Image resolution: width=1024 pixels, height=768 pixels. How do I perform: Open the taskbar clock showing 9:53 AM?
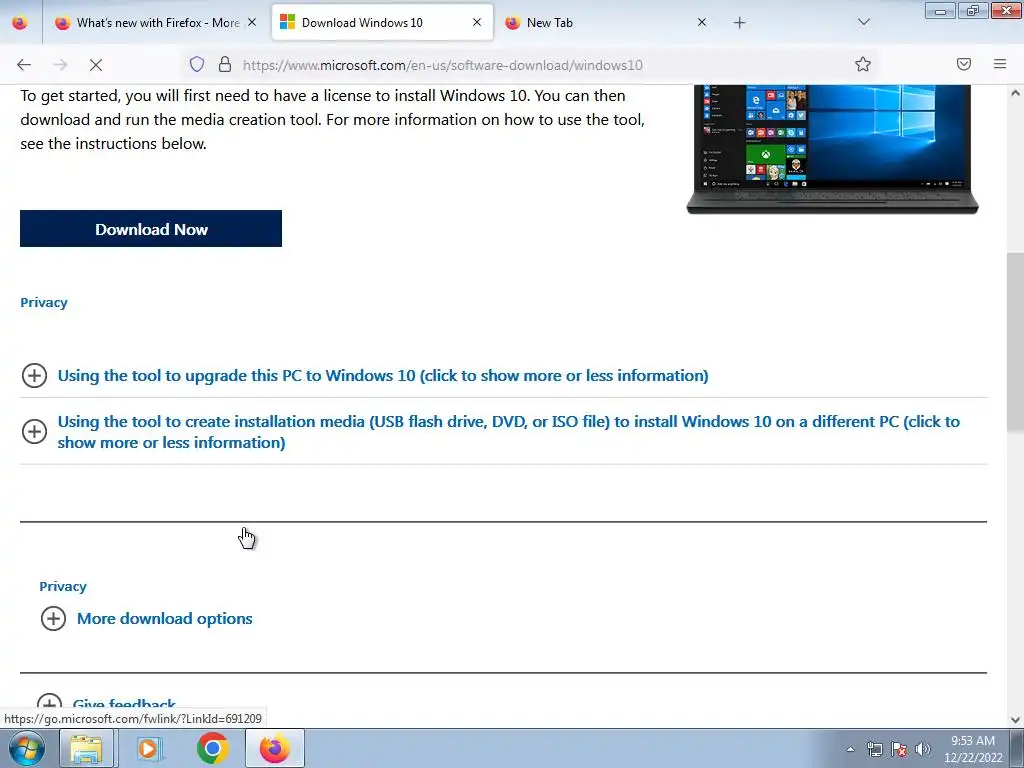click(x=973, y=749)
